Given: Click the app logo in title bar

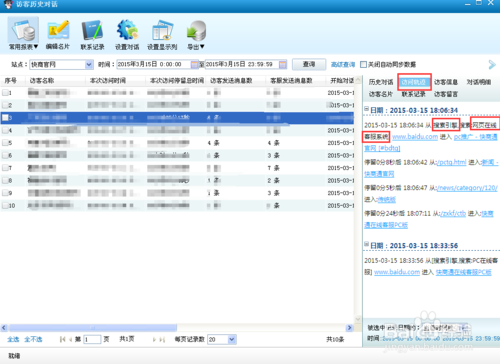Looking at the screenshot, I should pyautogui.click(x=8, y=4).
